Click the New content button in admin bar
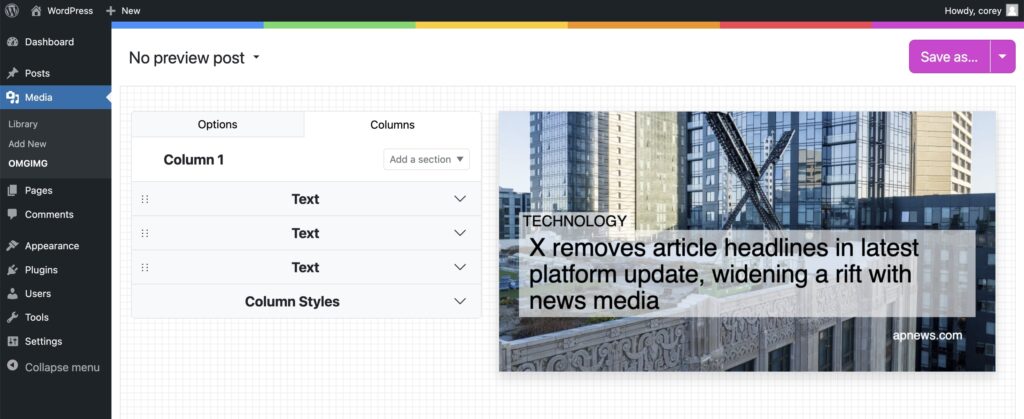 tap(123, 10)
